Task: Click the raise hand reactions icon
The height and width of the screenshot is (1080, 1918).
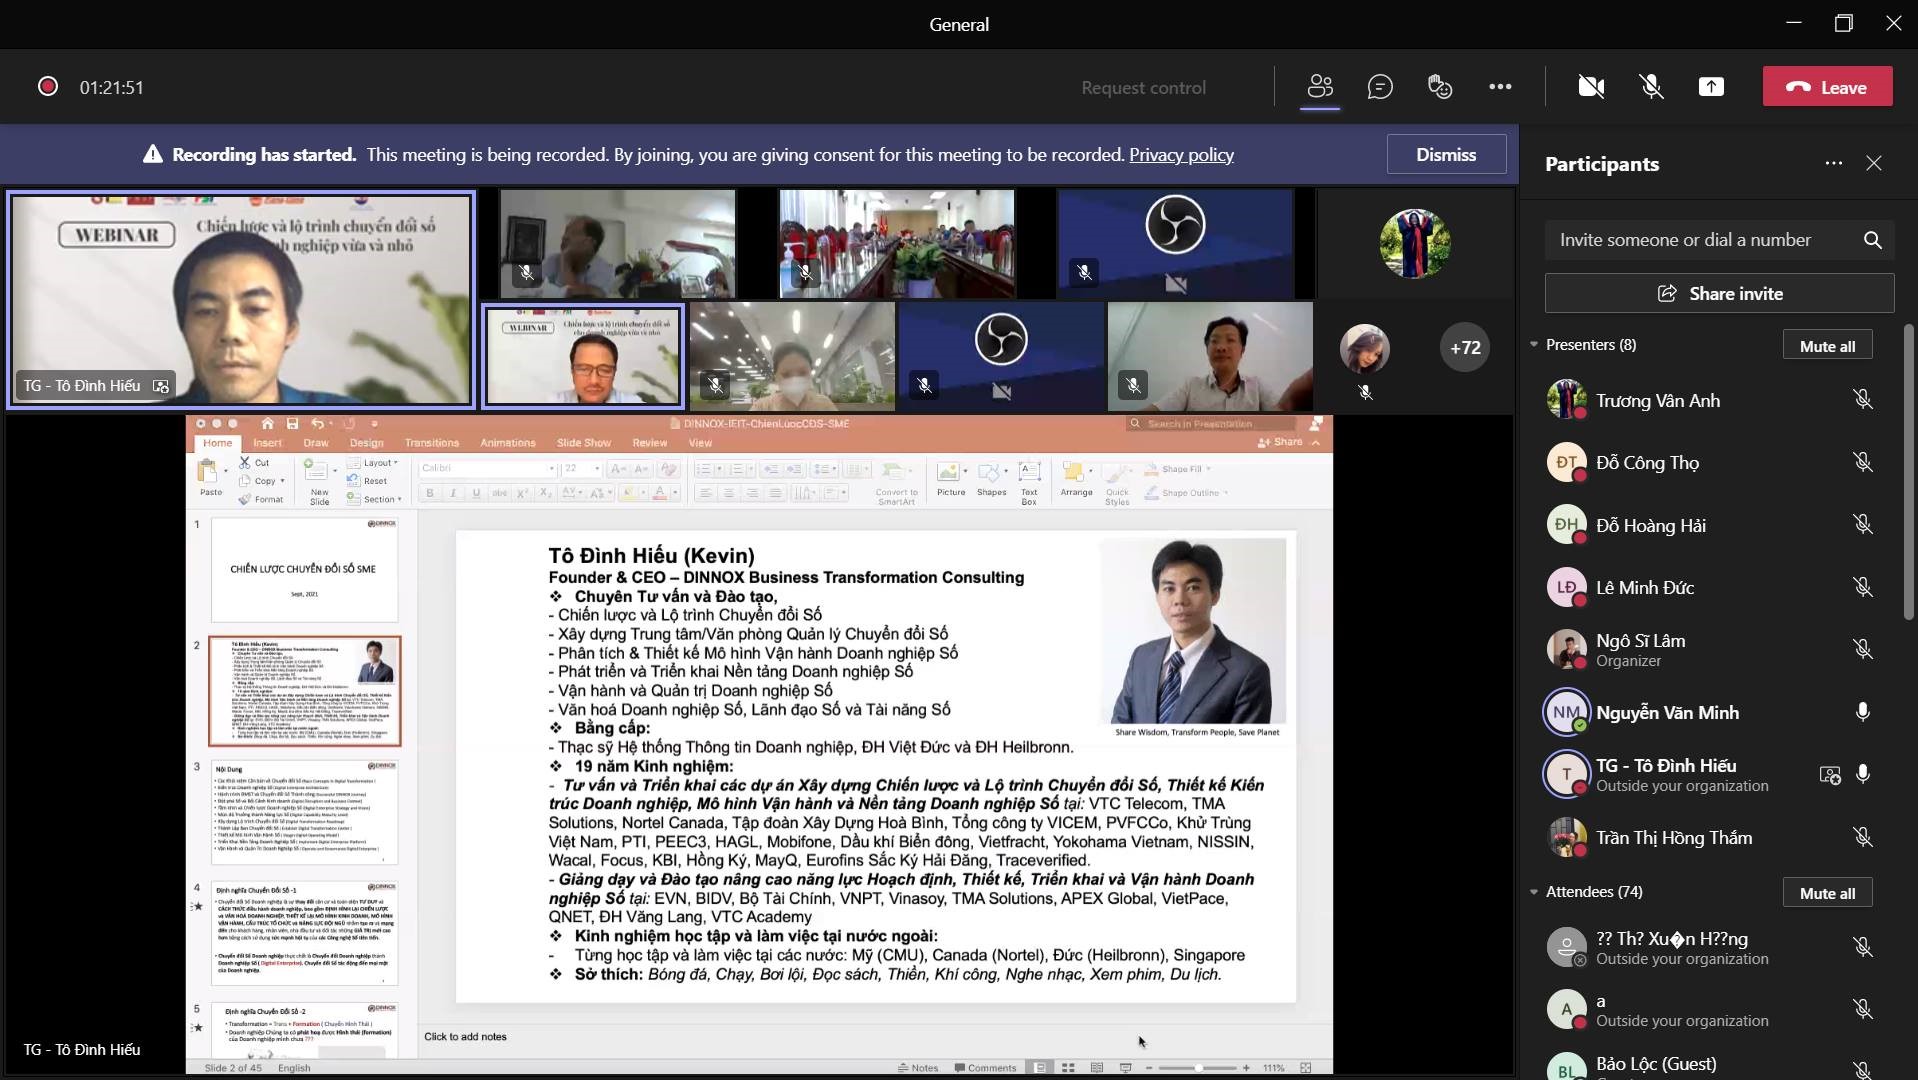Action: (x=1440, y=87)
